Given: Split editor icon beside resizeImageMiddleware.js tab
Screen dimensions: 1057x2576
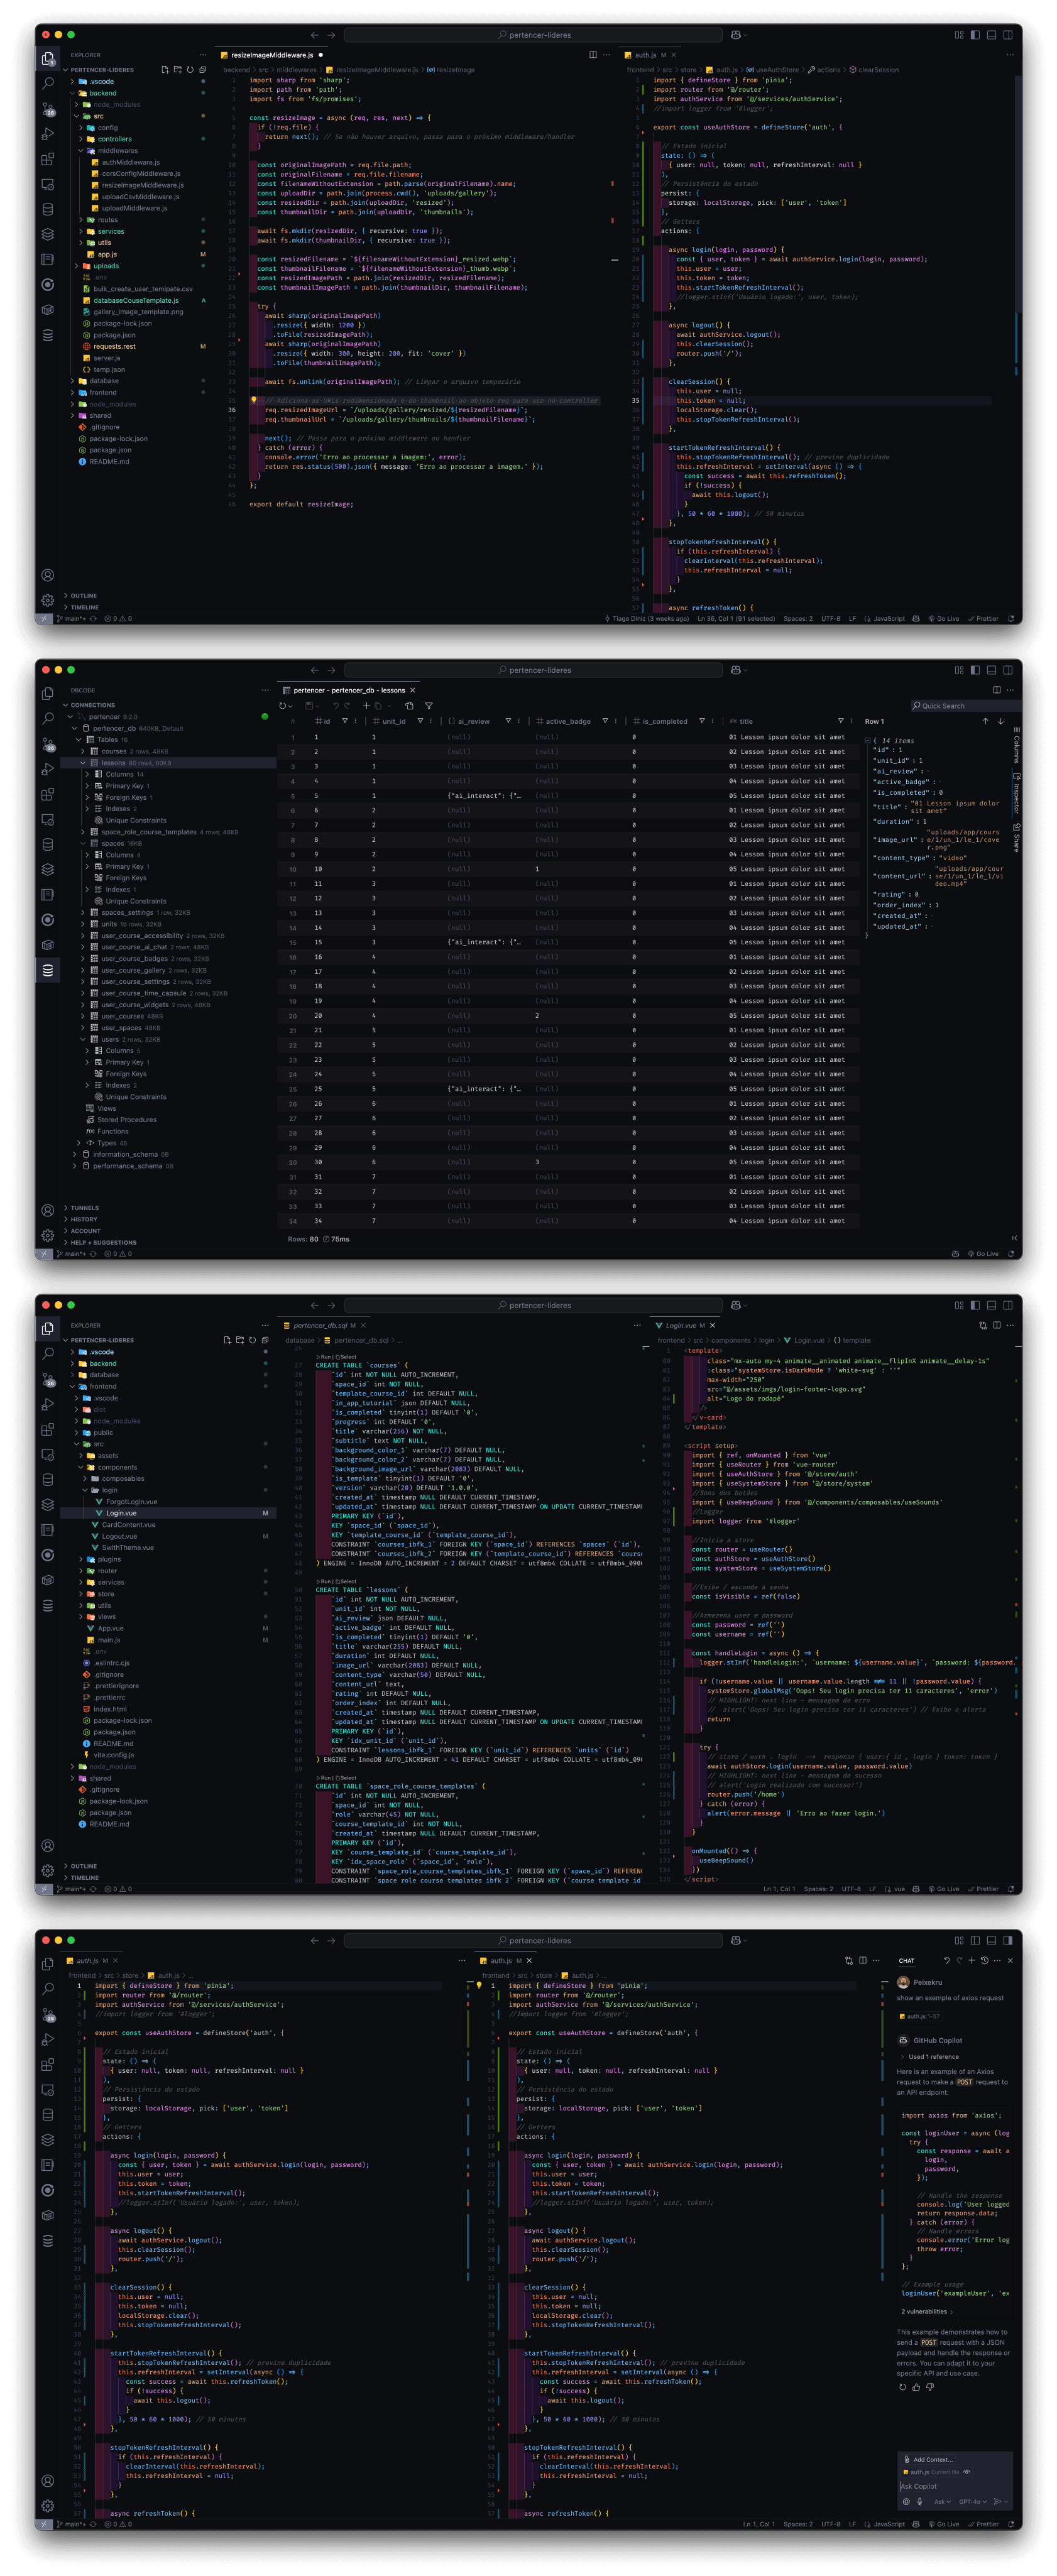Looking at the screenshot, I should tap(593, 55).
